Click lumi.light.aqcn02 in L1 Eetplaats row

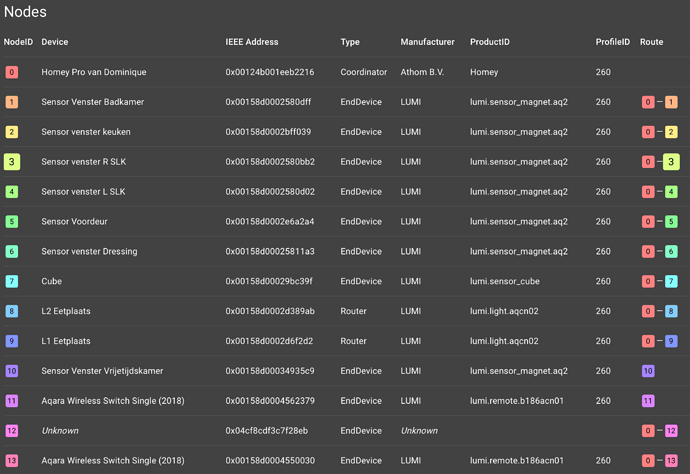504,341
